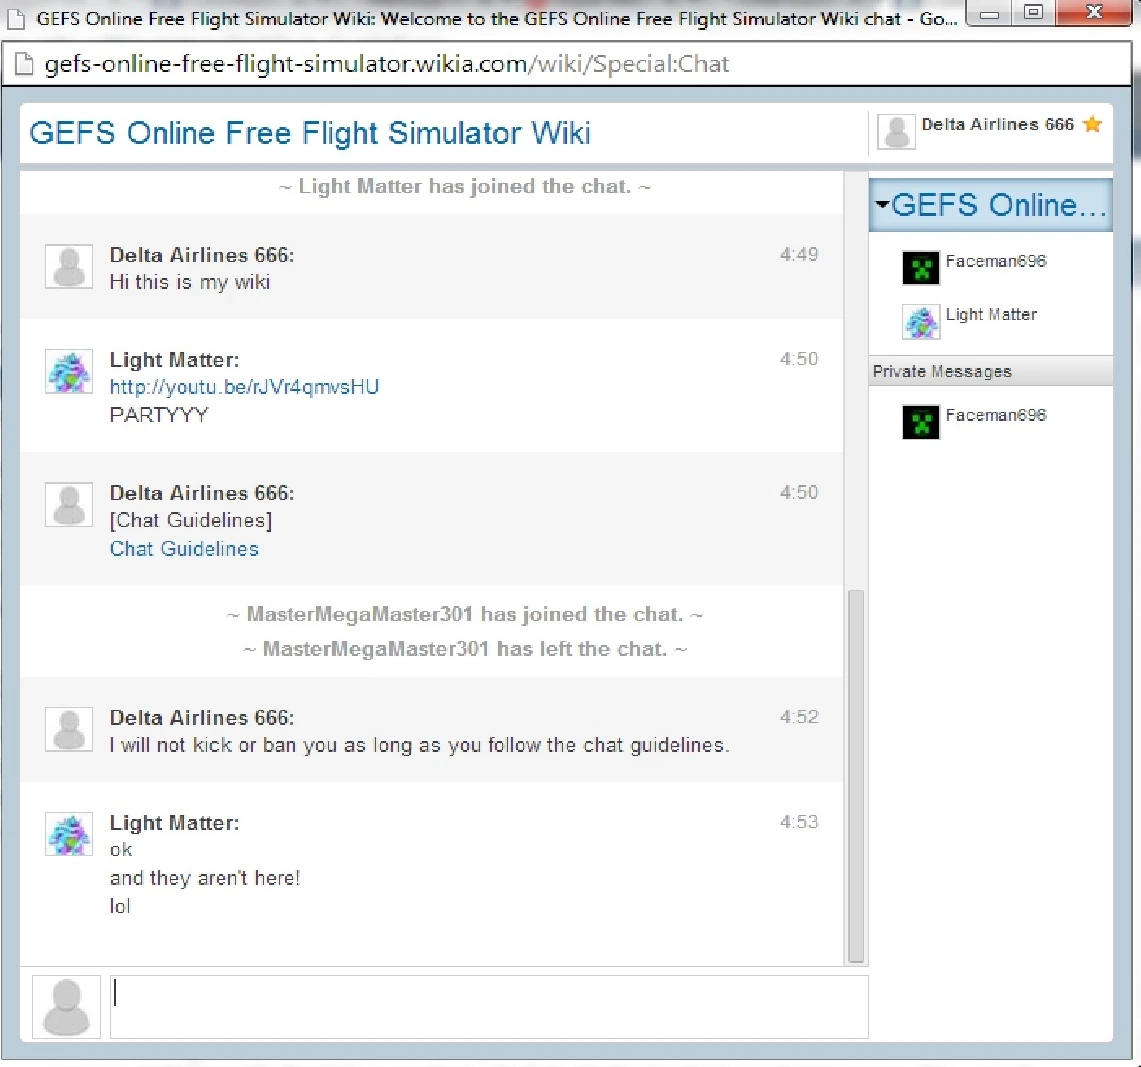
Task: Click Light Matter avatar in user list
Action: click(920, 321)
